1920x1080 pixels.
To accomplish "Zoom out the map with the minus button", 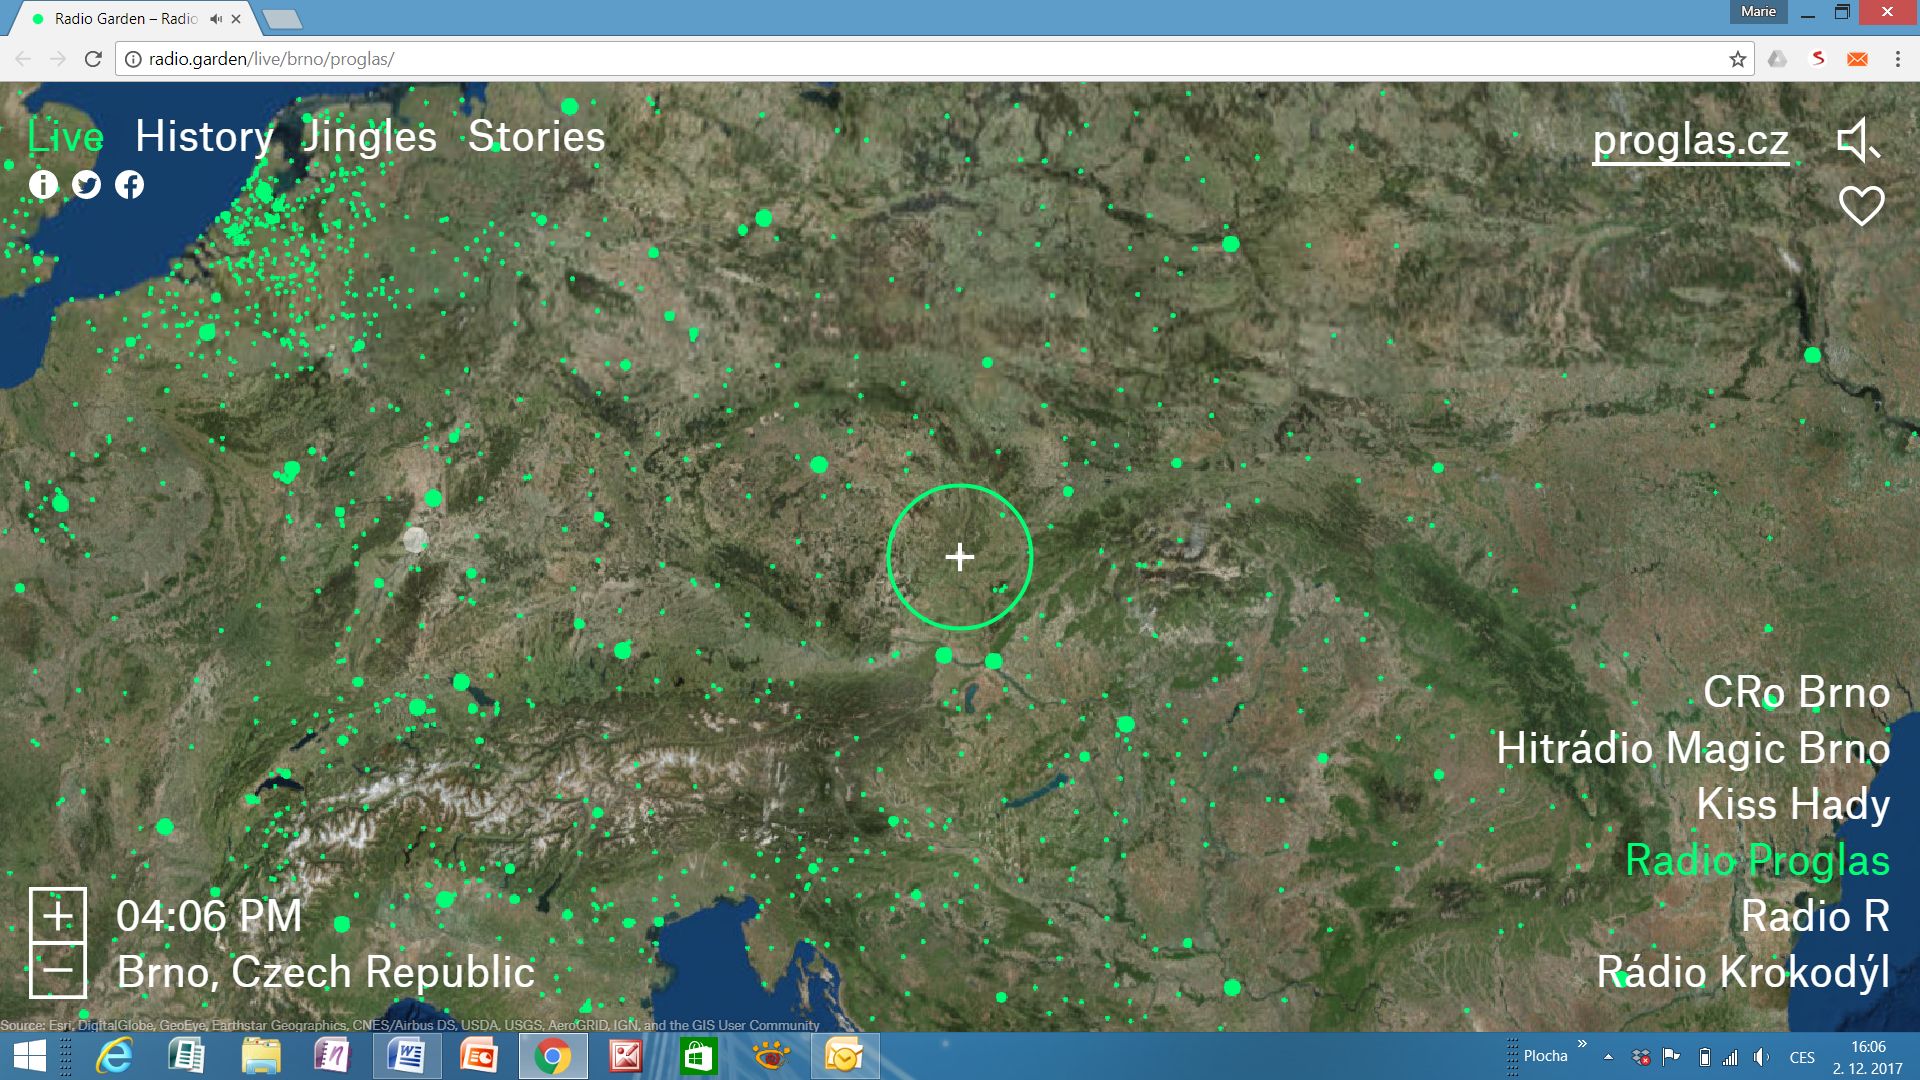I will tap(58, 970).
